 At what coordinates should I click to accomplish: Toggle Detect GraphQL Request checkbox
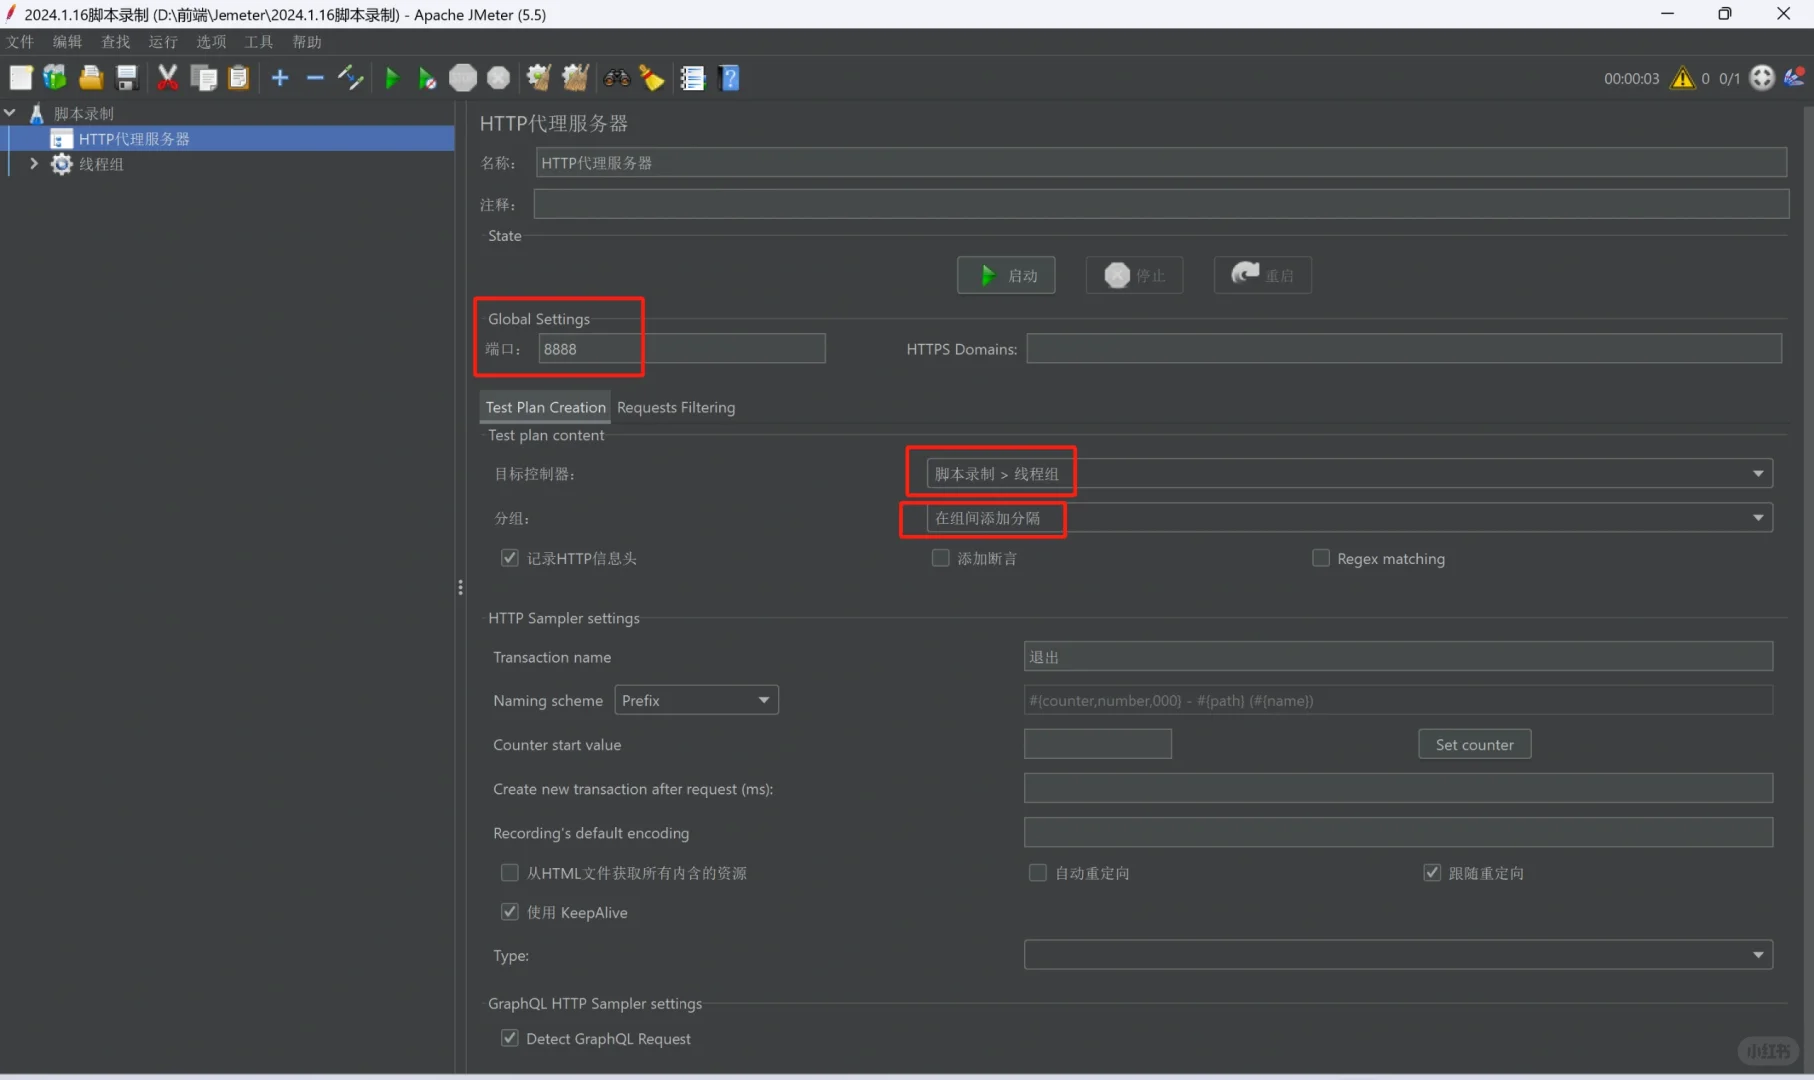(510, 1038)
